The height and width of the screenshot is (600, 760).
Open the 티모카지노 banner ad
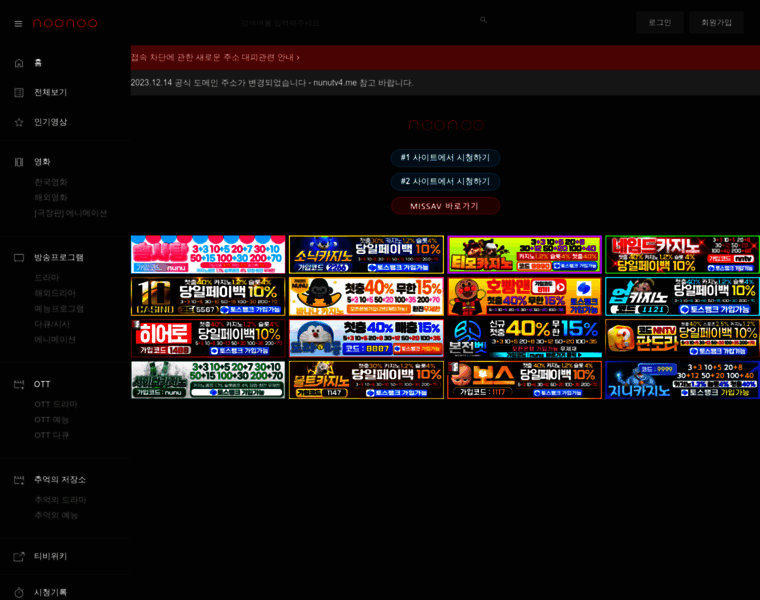click(x=524, y=254)
